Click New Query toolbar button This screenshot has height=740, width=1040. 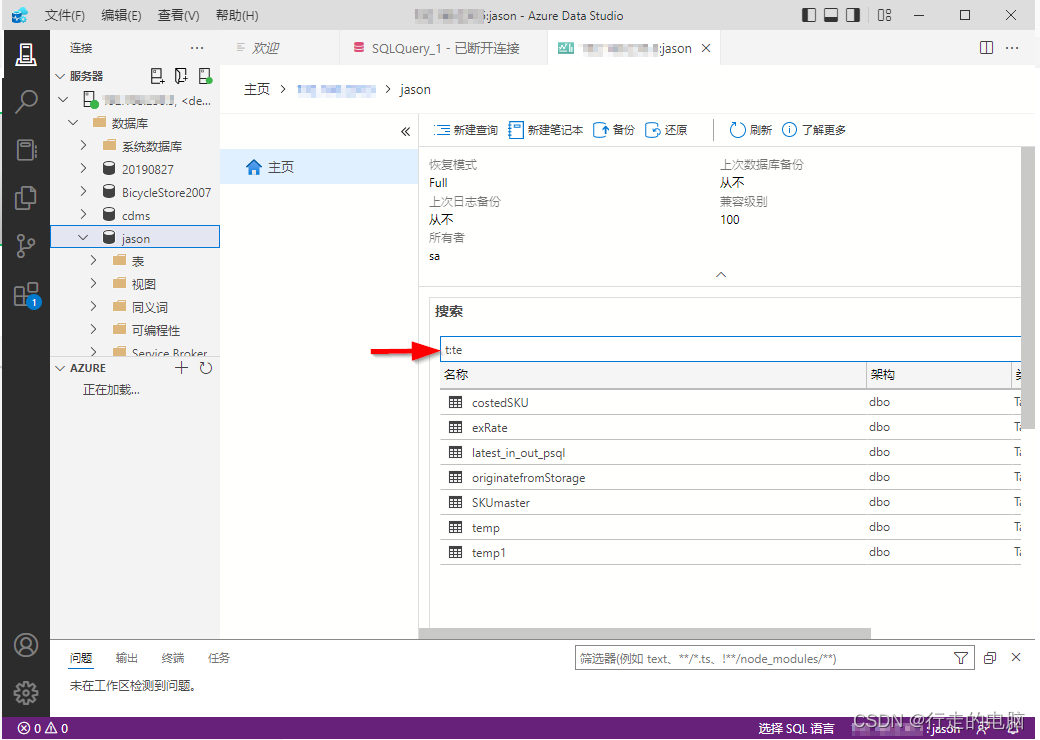[x=466, y=130]
